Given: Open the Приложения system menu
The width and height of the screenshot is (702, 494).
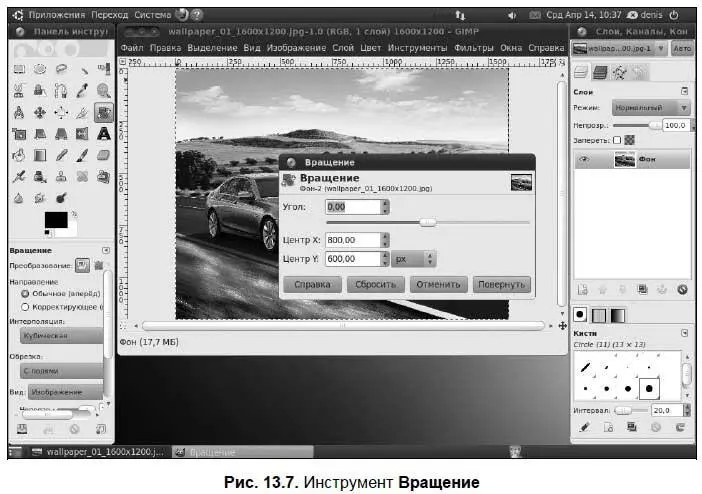Looking at the screenshot, I should click(57, 15).
